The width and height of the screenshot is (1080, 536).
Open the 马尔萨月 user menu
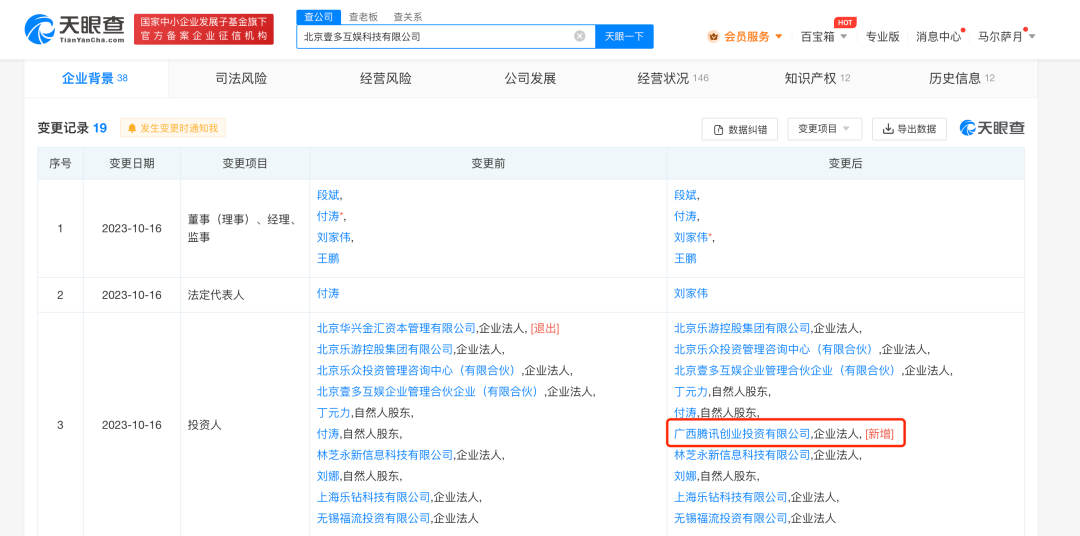click(x=1006, y=37)
